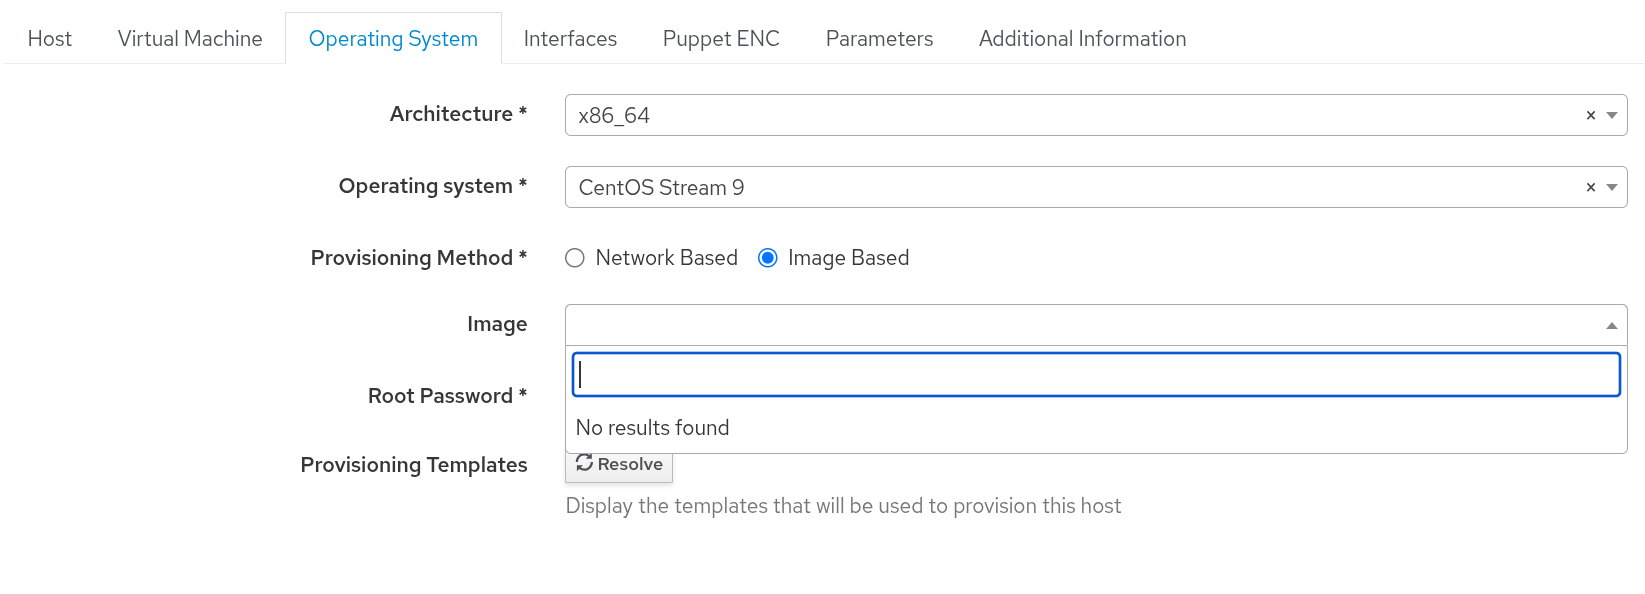Clear the CentOS Stream 9 selection
The height and width of the screenshot is (594, 1645).
coord(1590,188)
